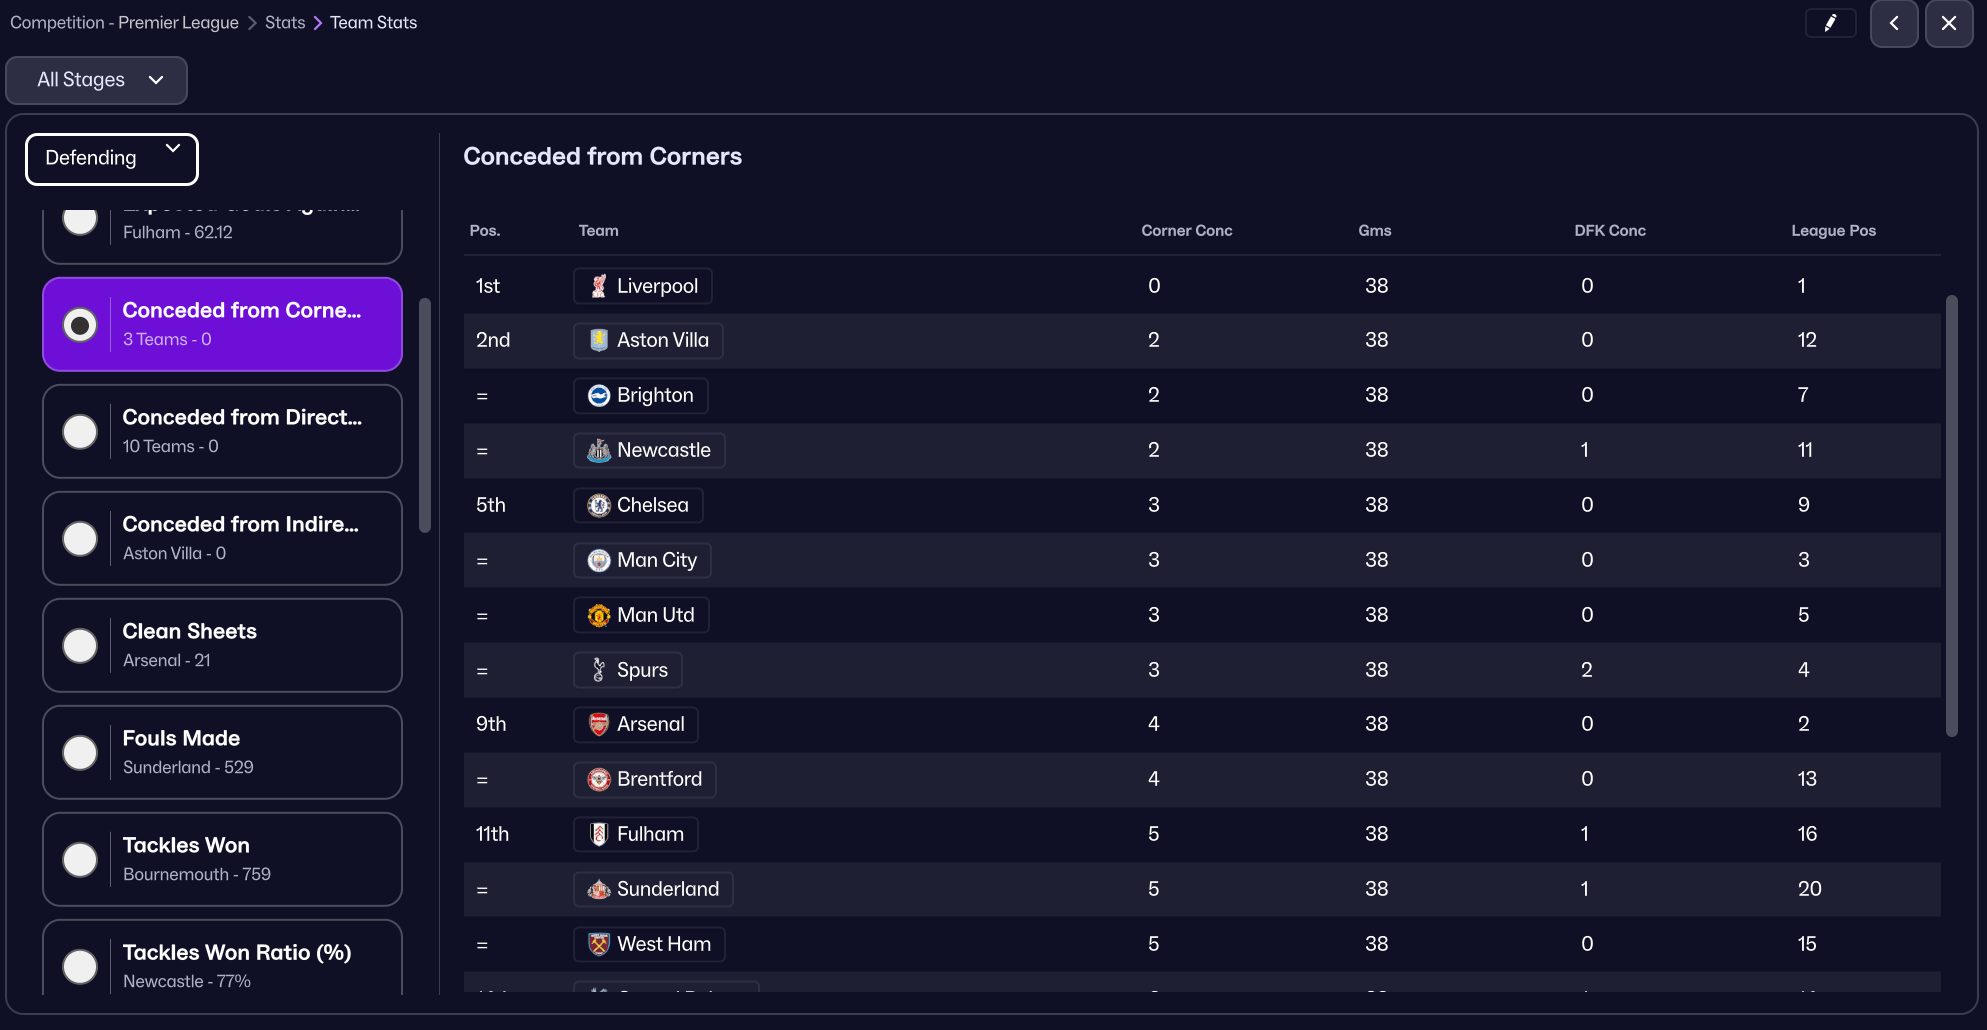Click the pencil edit icon

(x=1830, y=23)
